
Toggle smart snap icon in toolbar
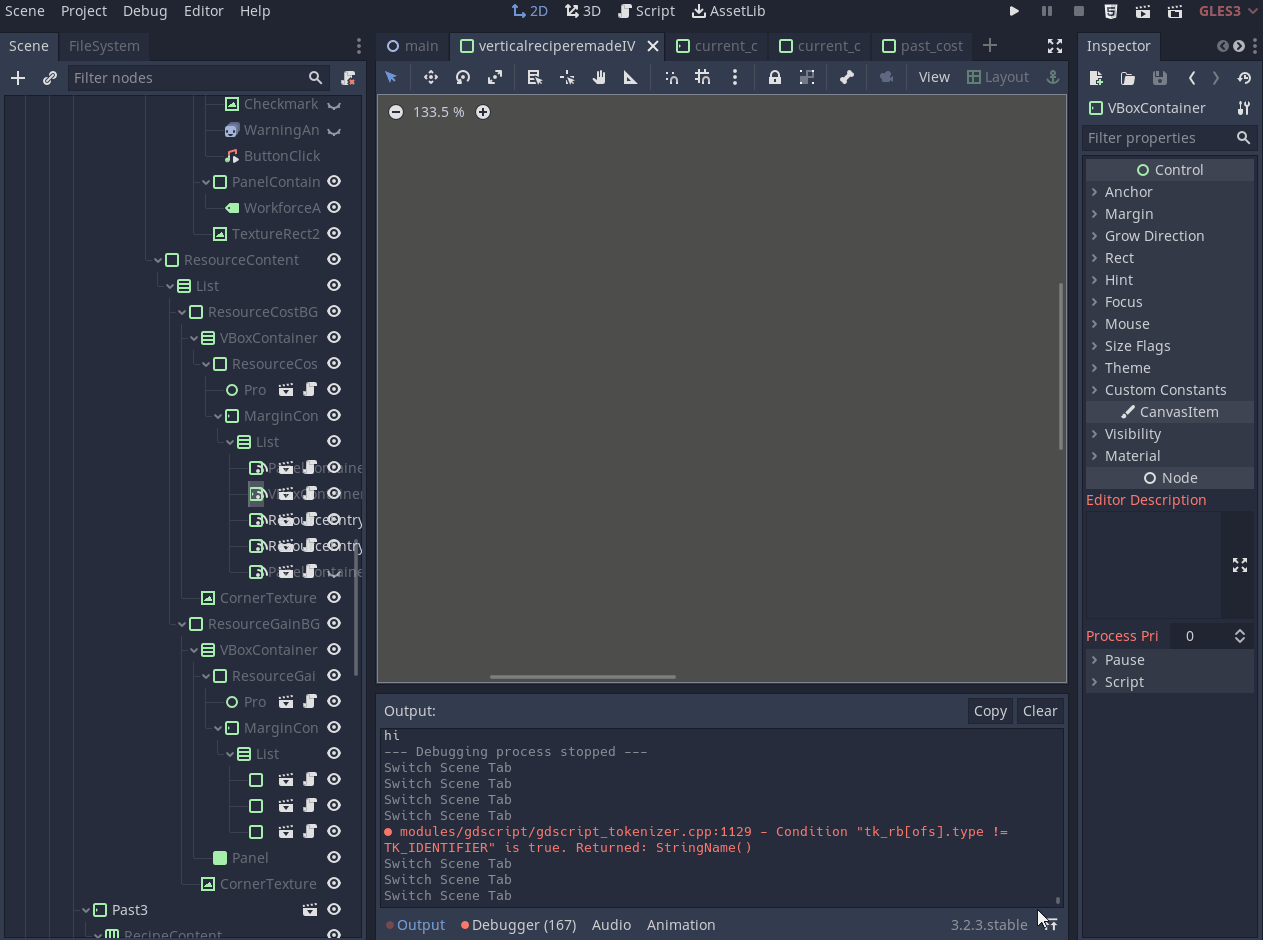[x=671, y=77]
